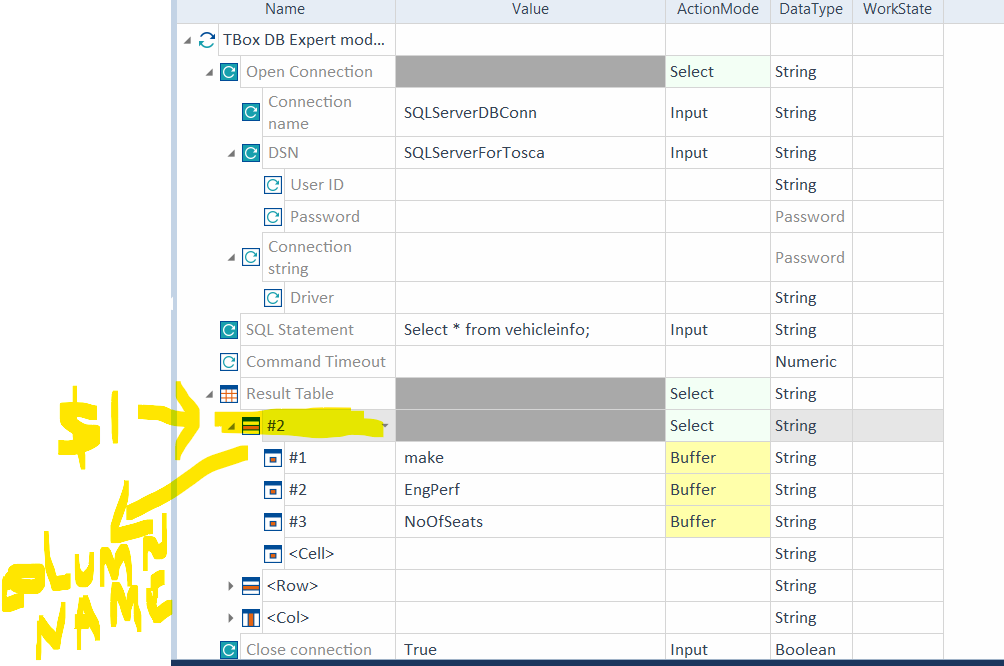Click the Select action mode of Result Table
The width and height of the screenshot is (1004, 666).
716,394
